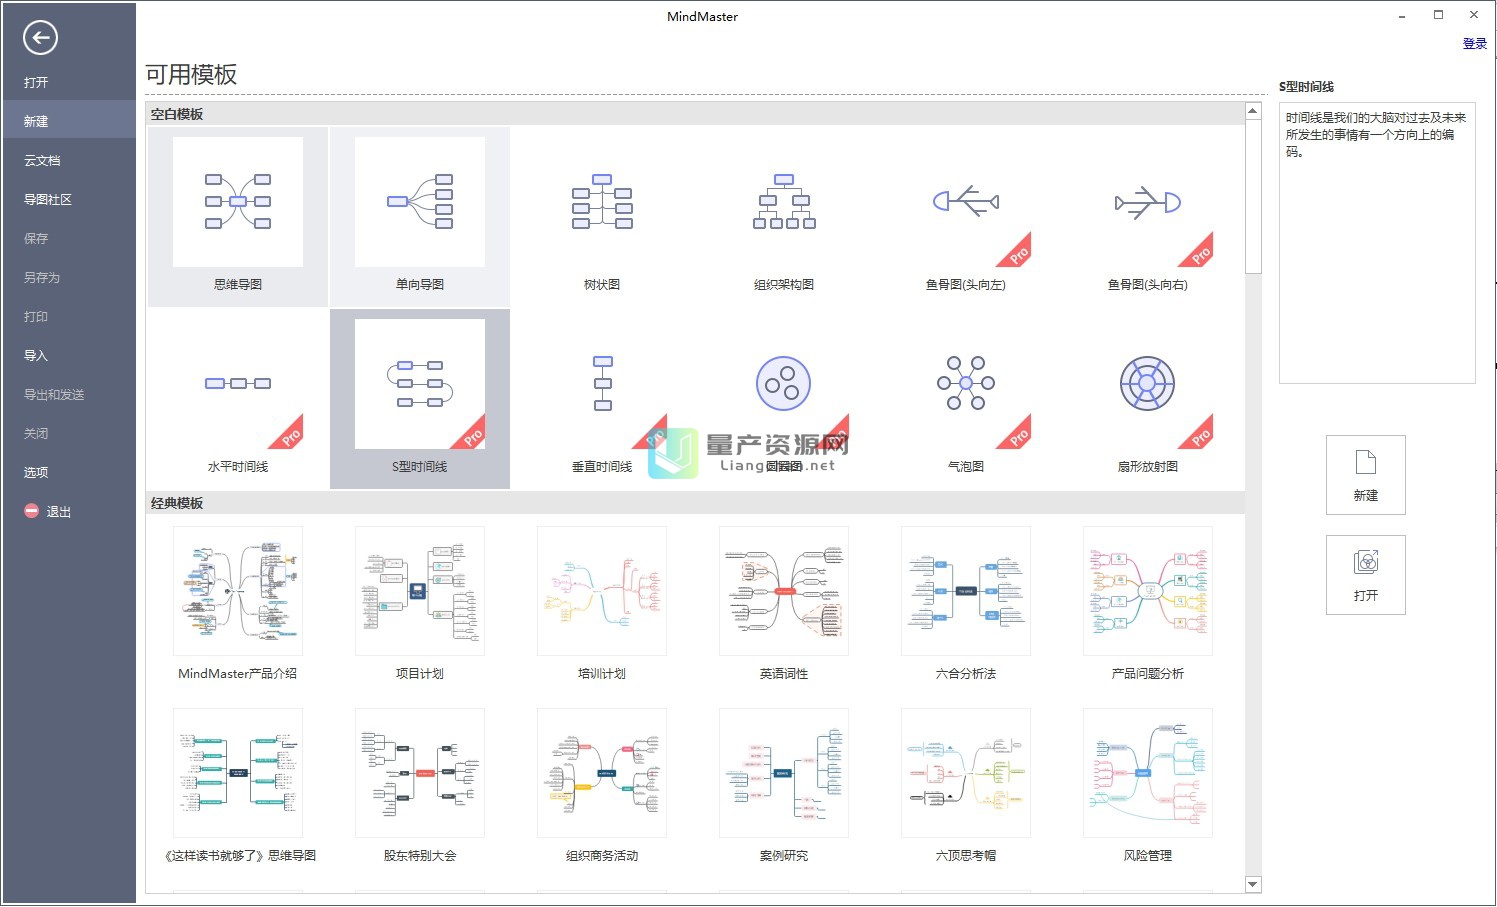
Task: Click the template list scrollbar thumb
Action: click(1253, 196)
